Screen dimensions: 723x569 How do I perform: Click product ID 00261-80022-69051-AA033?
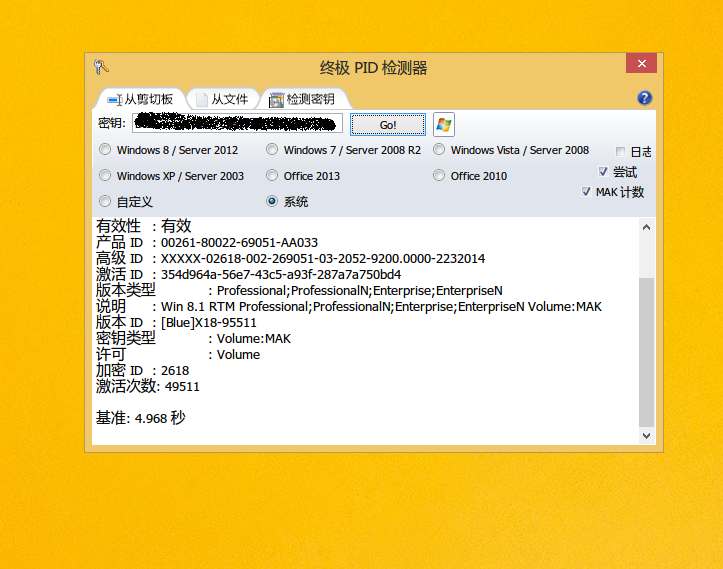point(239,243)
